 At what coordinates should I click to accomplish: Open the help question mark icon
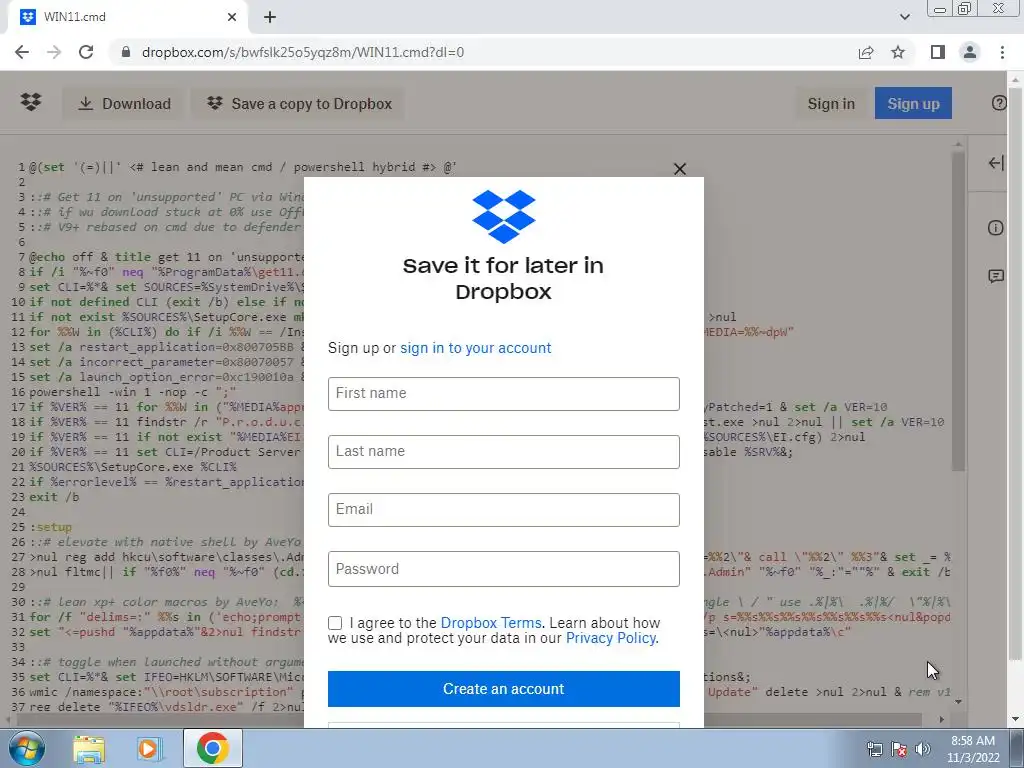999,103
